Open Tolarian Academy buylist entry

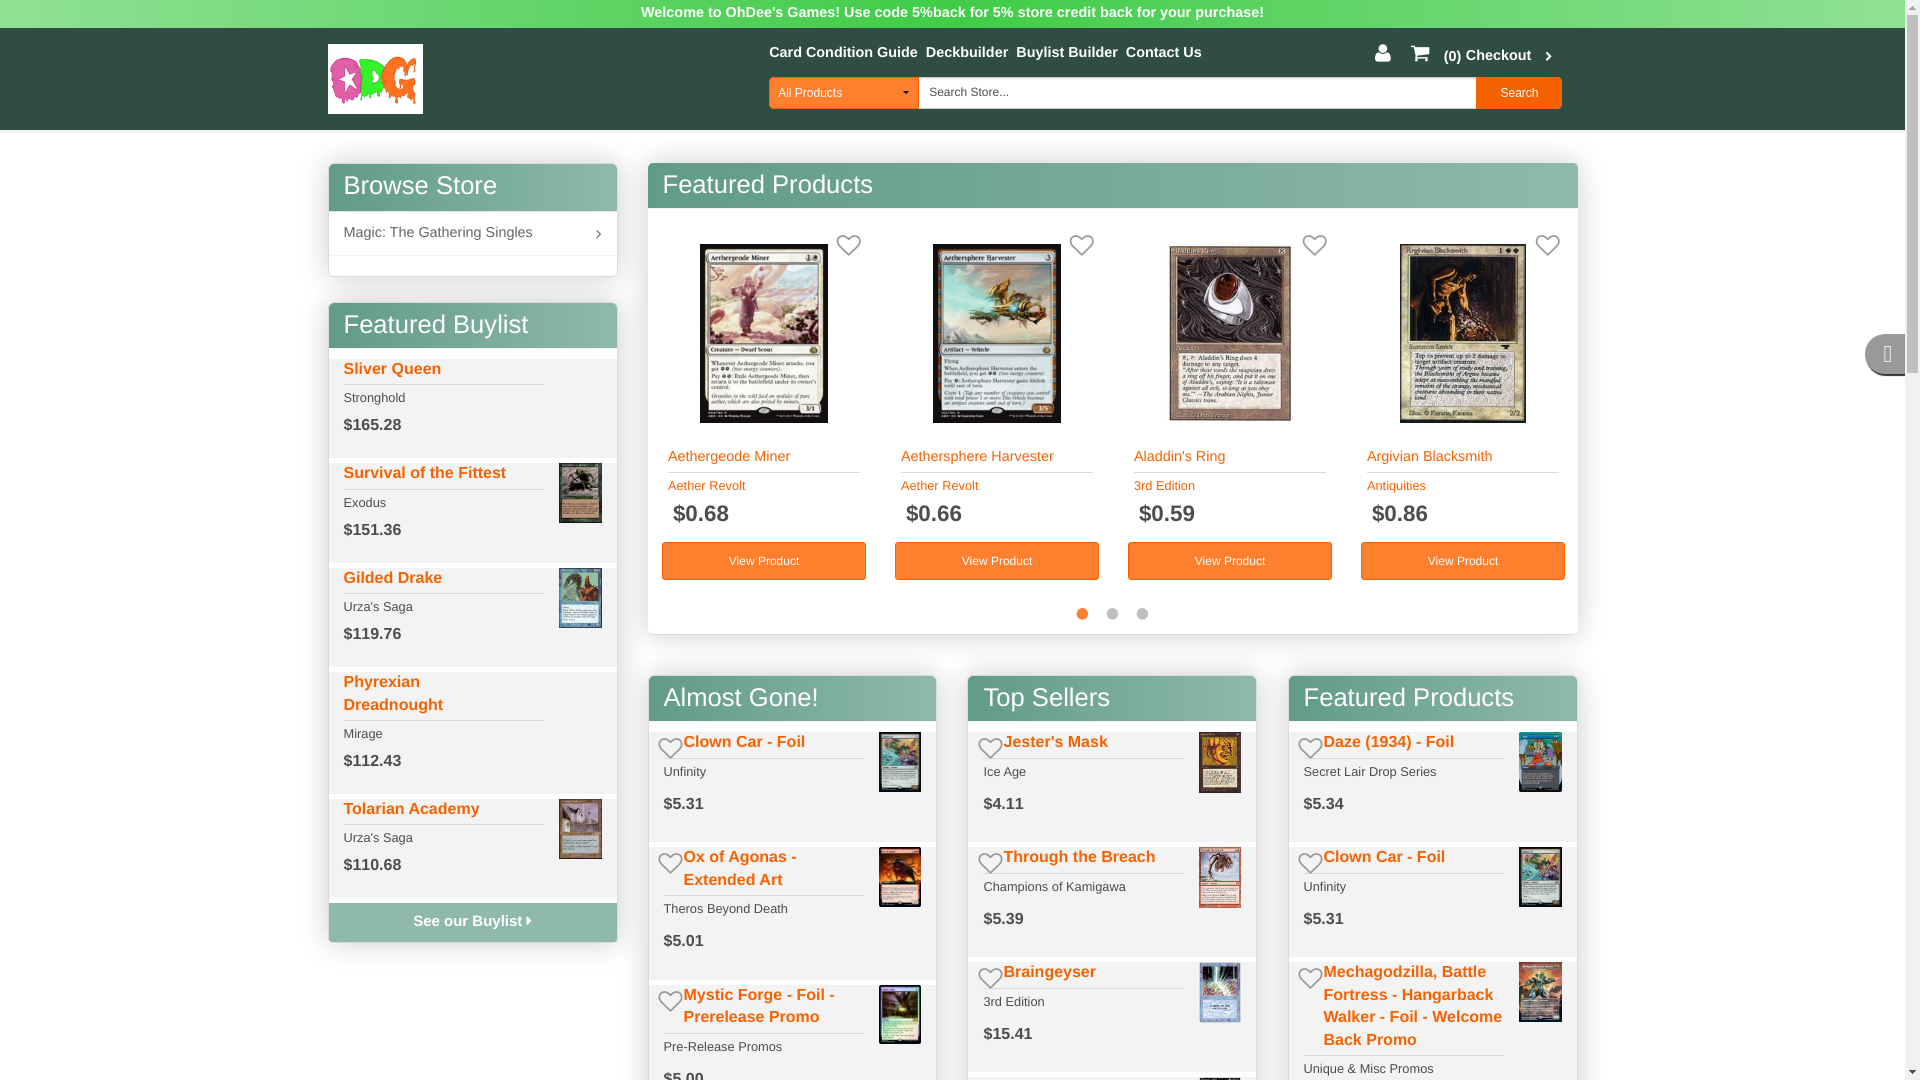(x=411, y=809)
